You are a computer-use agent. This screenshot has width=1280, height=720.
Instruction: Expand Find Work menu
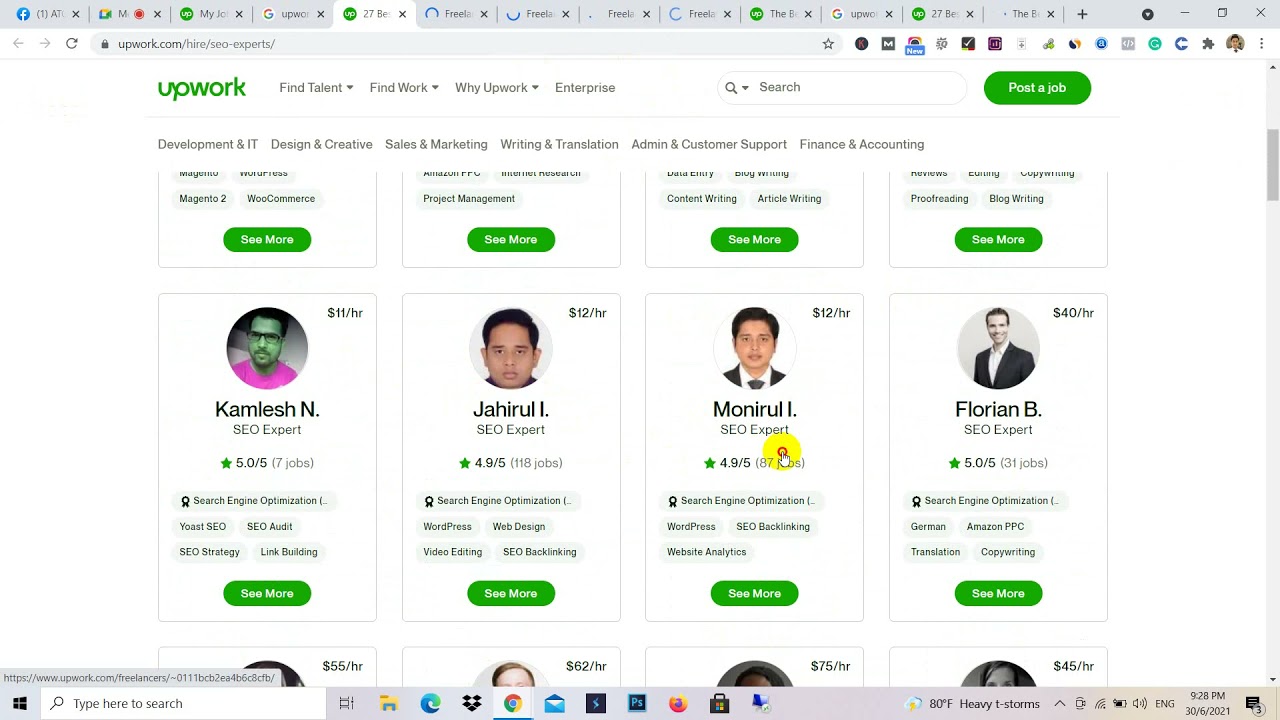(x=404, y=88)
